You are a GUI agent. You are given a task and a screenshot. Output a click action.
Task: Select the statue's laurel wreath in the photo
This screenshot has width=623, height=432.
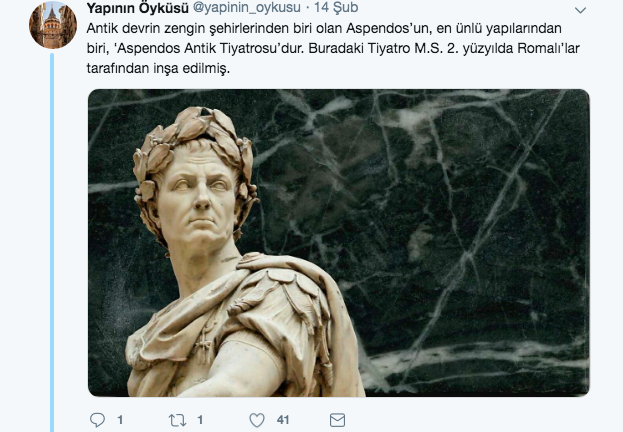193,155
